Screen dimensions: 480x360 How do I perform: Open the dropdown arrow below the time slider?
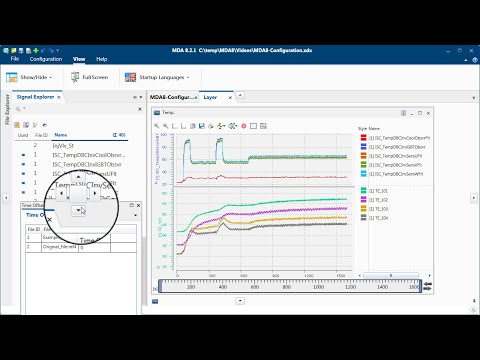coord(240,301)
